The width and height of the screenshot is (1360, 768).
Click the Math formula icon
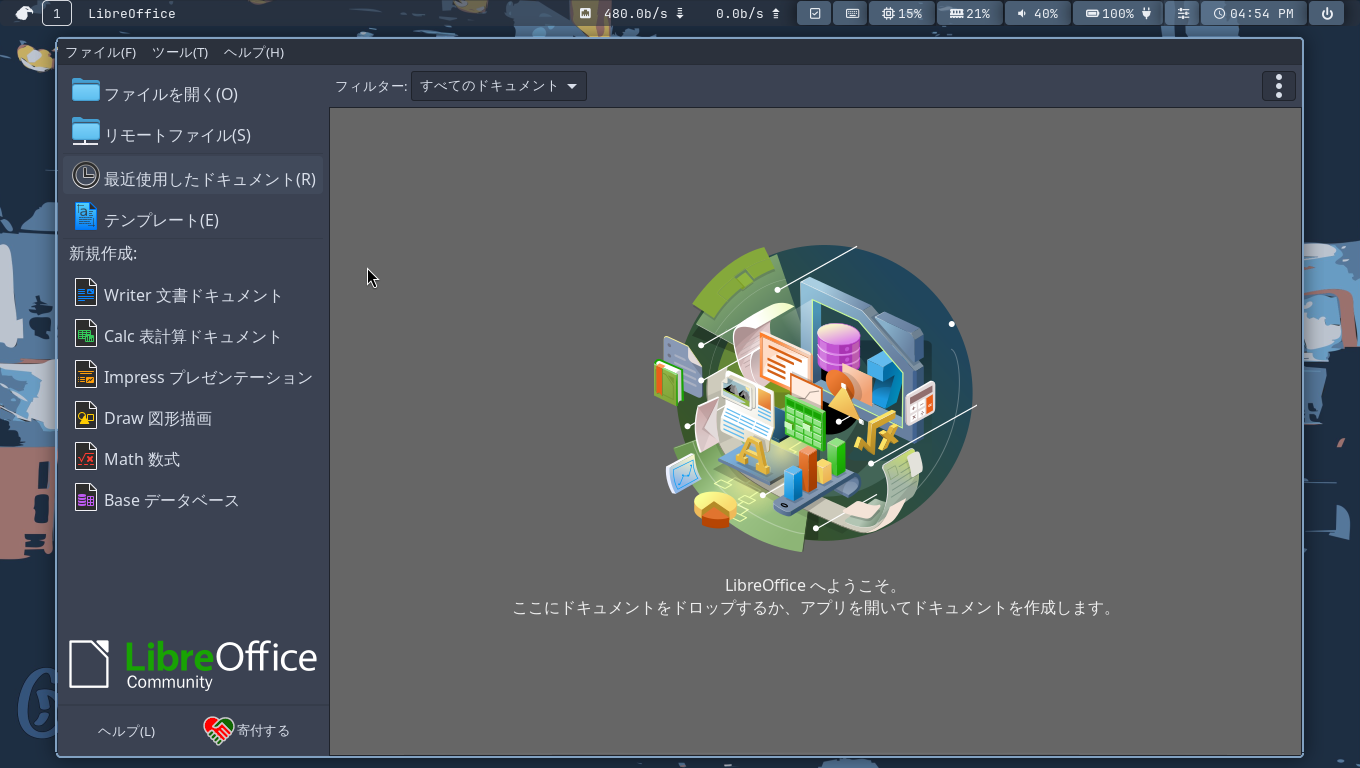[x=86, y=457]
